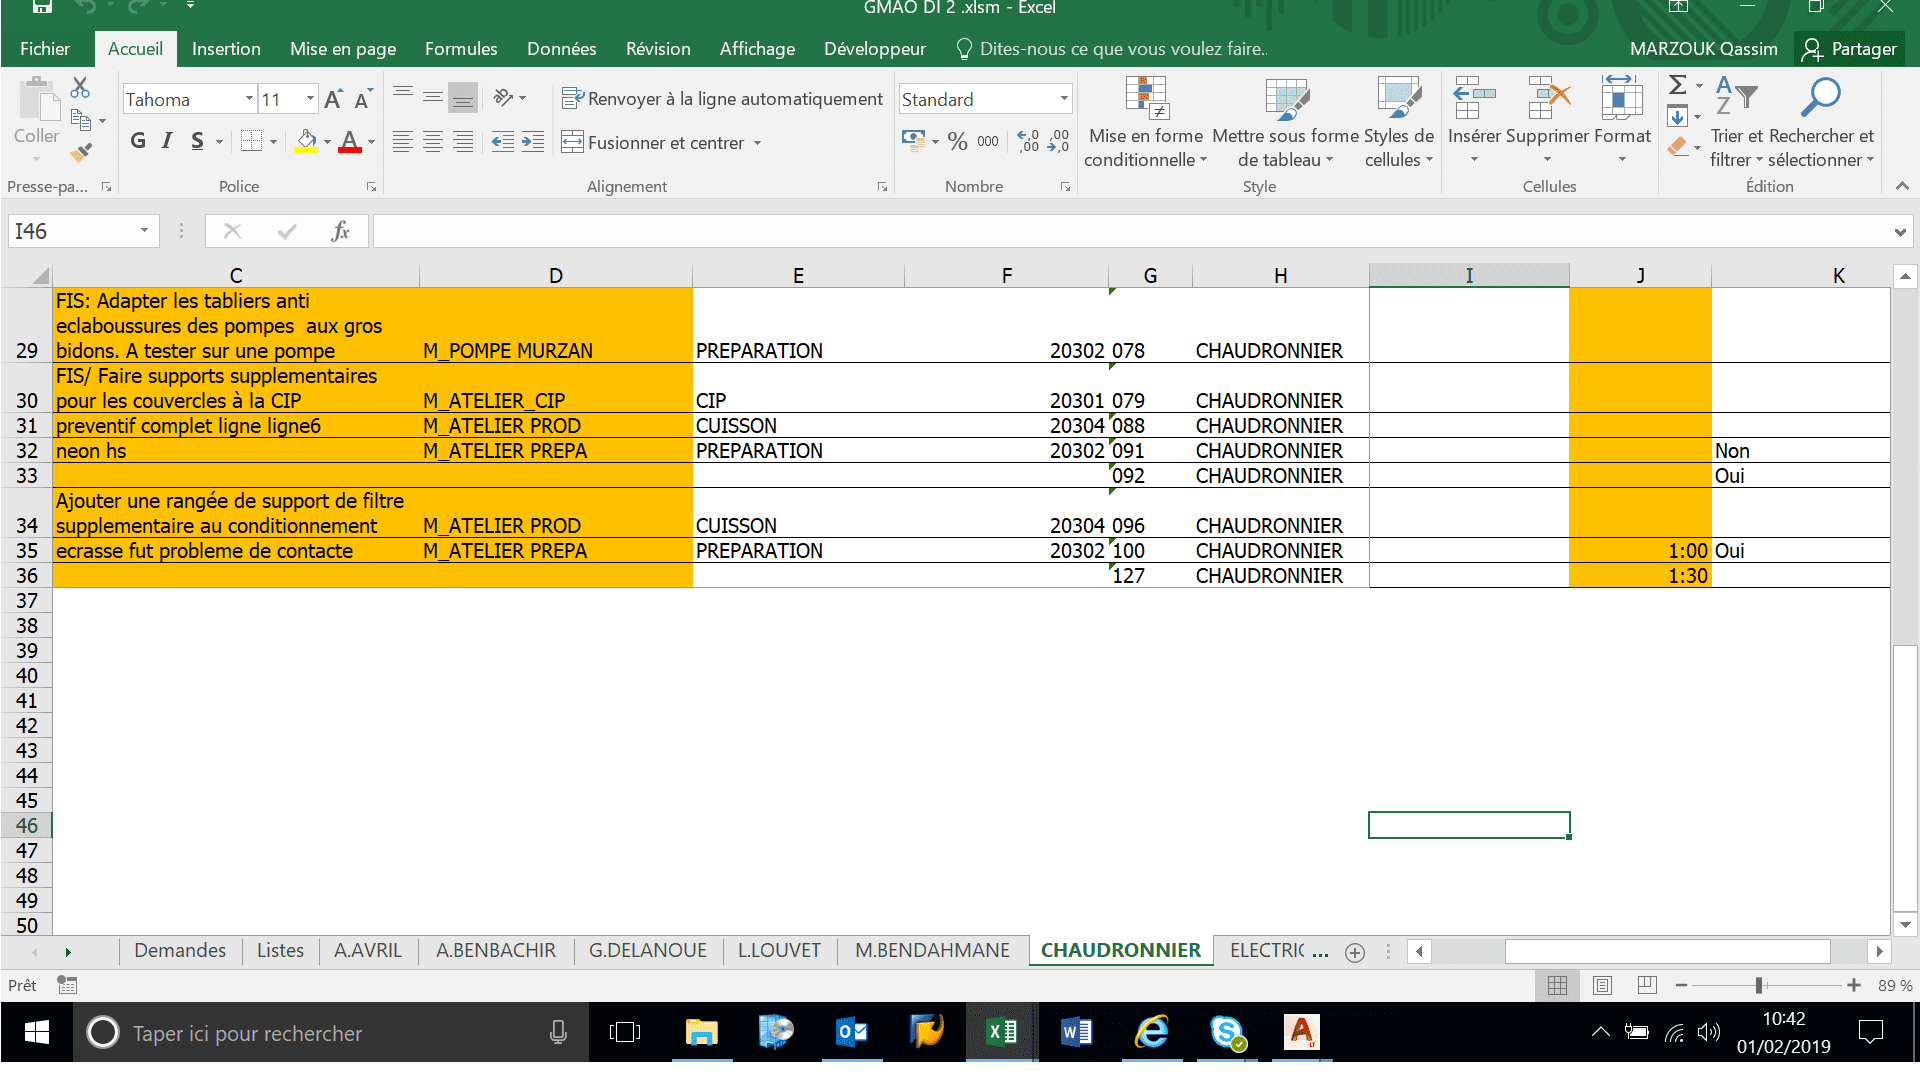Click the Insert Function fx icon
Image resolution: width=1920 pixels, height=1080 pixels.
[x=340, y=231]
